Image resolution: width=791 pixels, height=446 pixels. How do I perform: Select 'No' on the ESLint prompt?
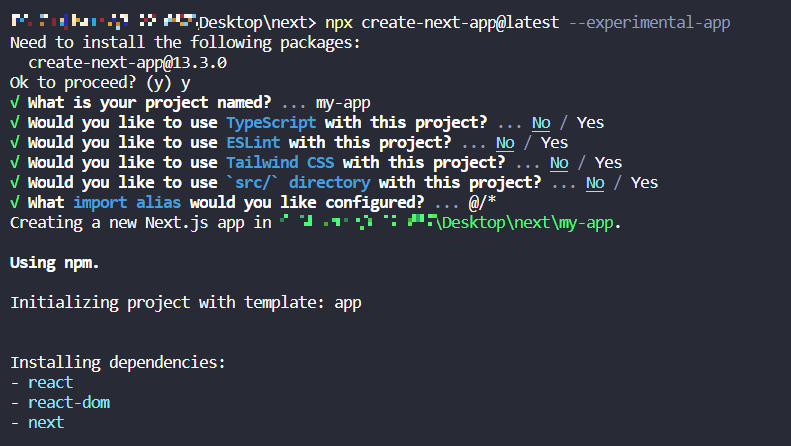505,143
